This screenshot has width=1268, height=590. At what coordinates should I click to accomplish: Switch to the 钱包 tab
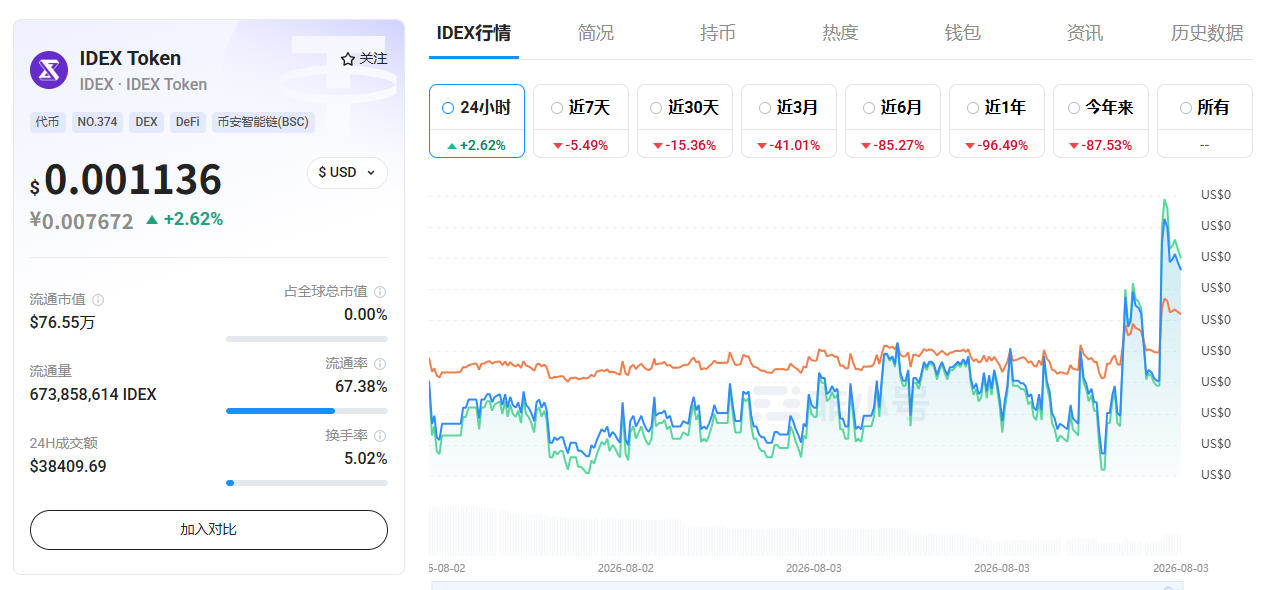(x=962, y=33)
